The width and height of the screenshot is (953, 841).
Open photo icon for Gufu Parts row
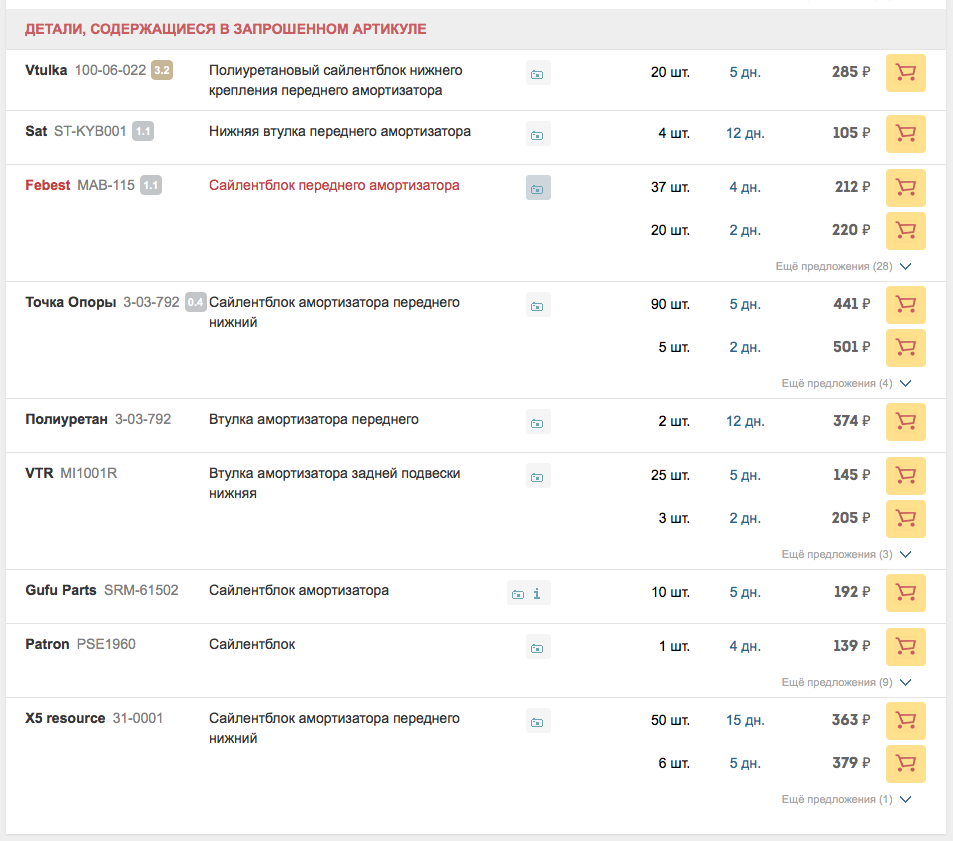[x=517, y=594]
